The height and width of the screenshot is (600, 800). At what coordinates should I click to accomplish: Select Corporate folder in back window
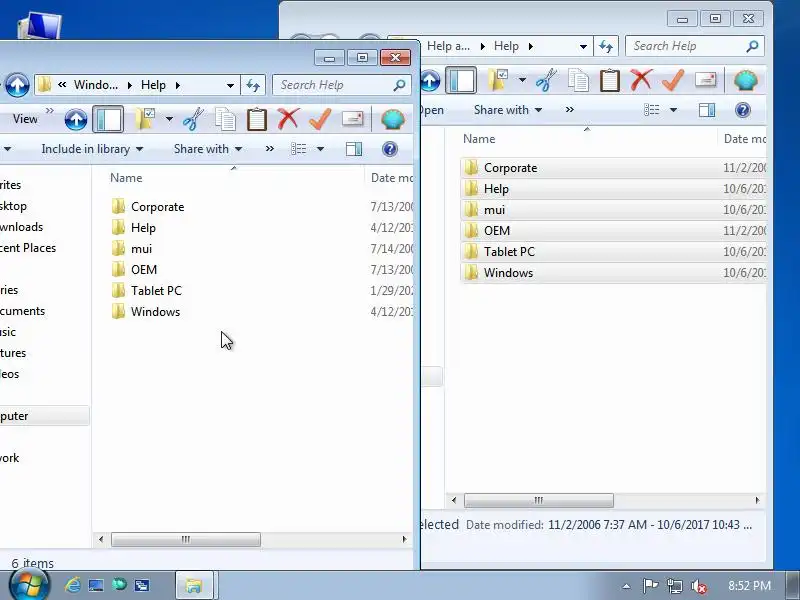click(511, 167)
